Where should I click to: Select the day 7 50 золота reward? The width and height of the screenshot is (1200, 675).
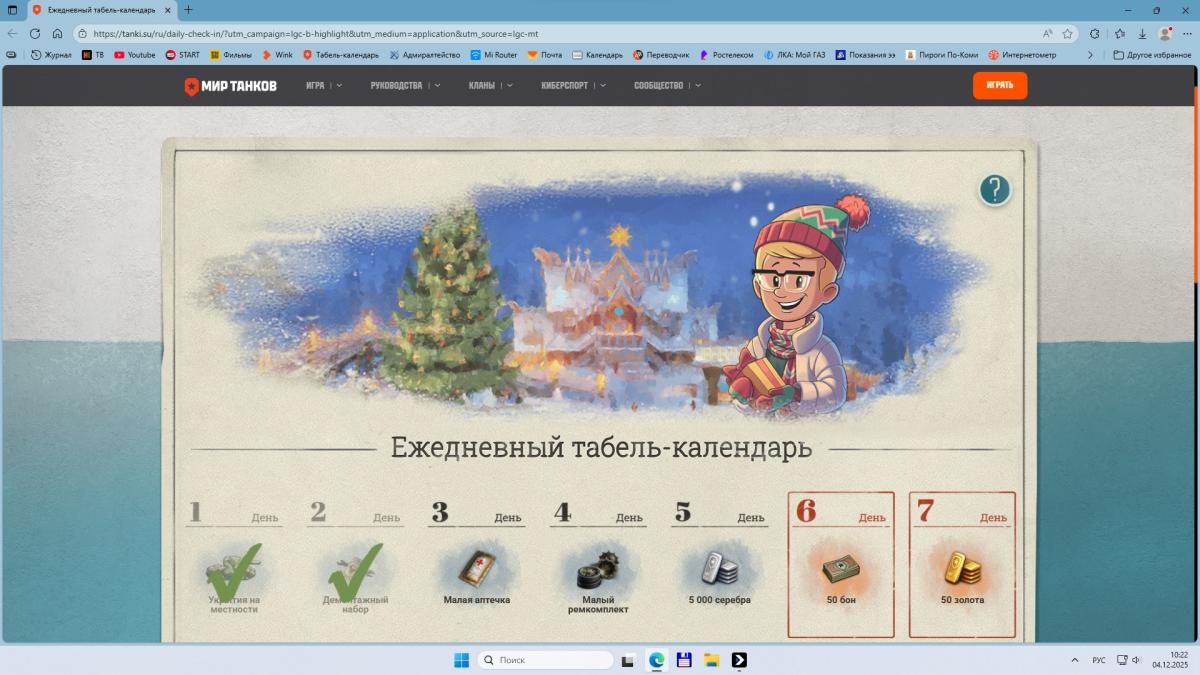(962, 565)
